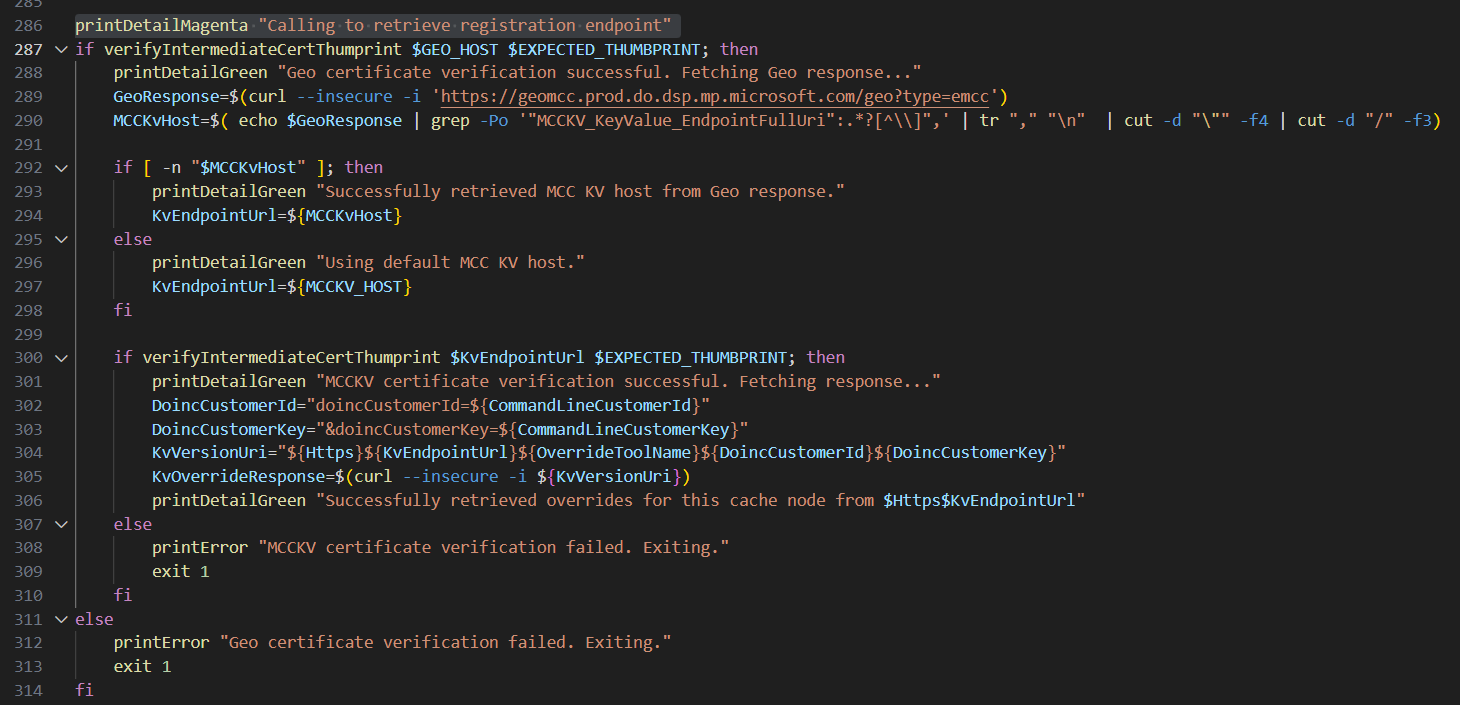
Task: Click the fi keyword on line 298
Action: point(123,310)
